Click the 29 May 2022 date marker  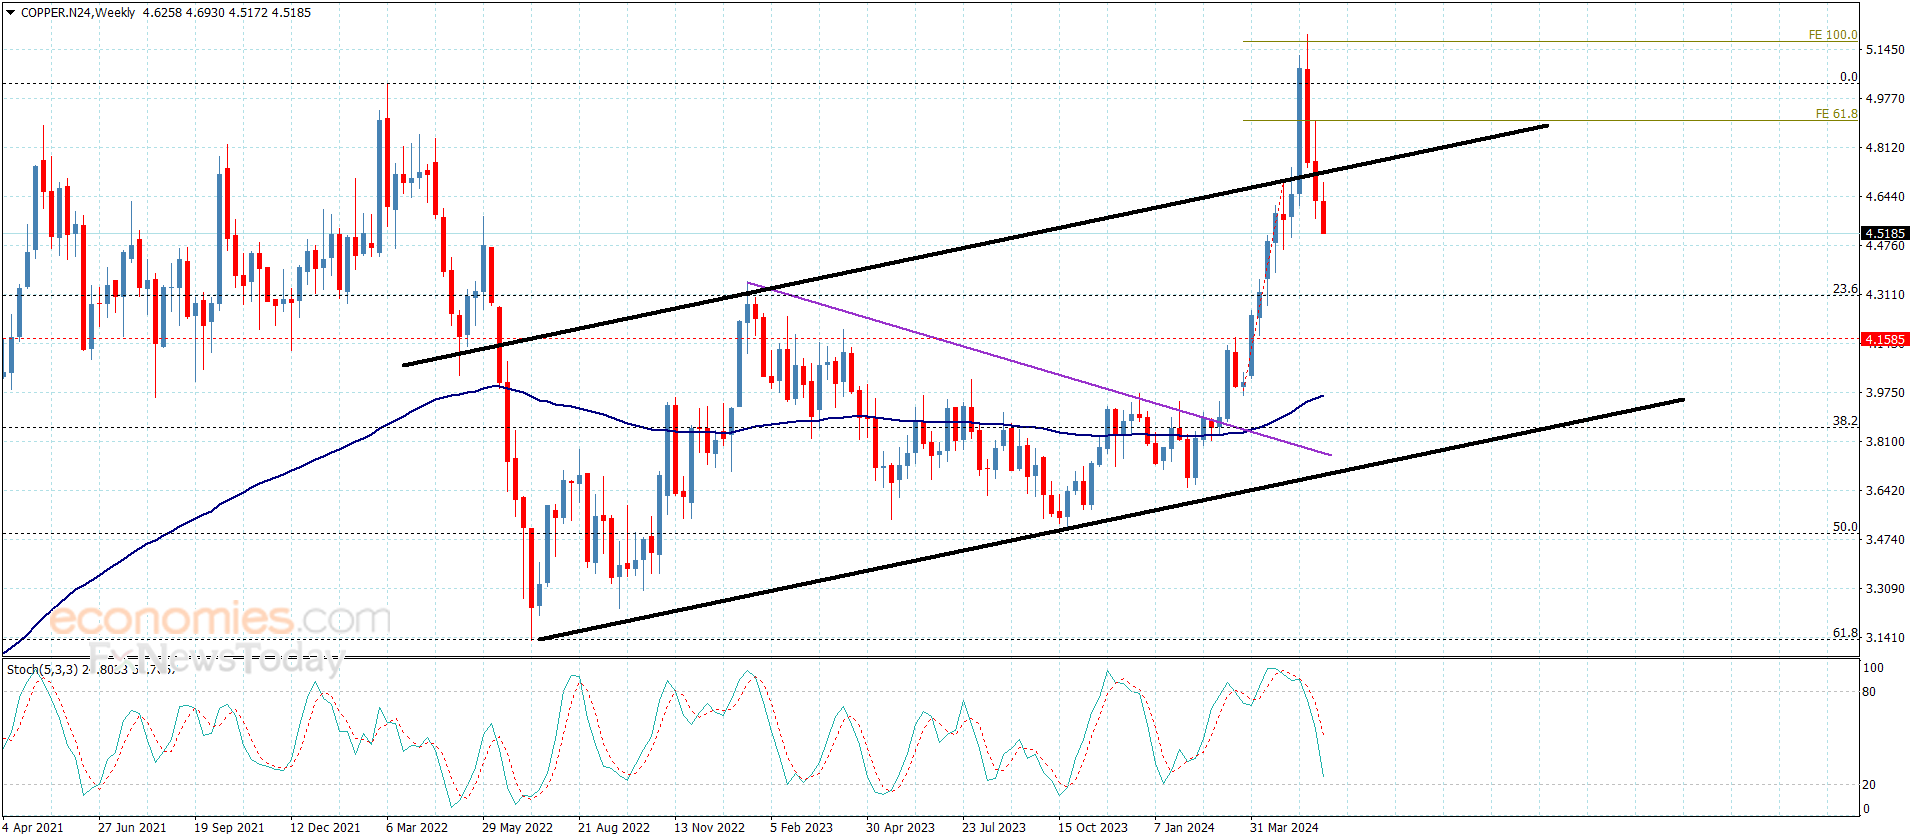pyautogui.click(x=517, y=827)
